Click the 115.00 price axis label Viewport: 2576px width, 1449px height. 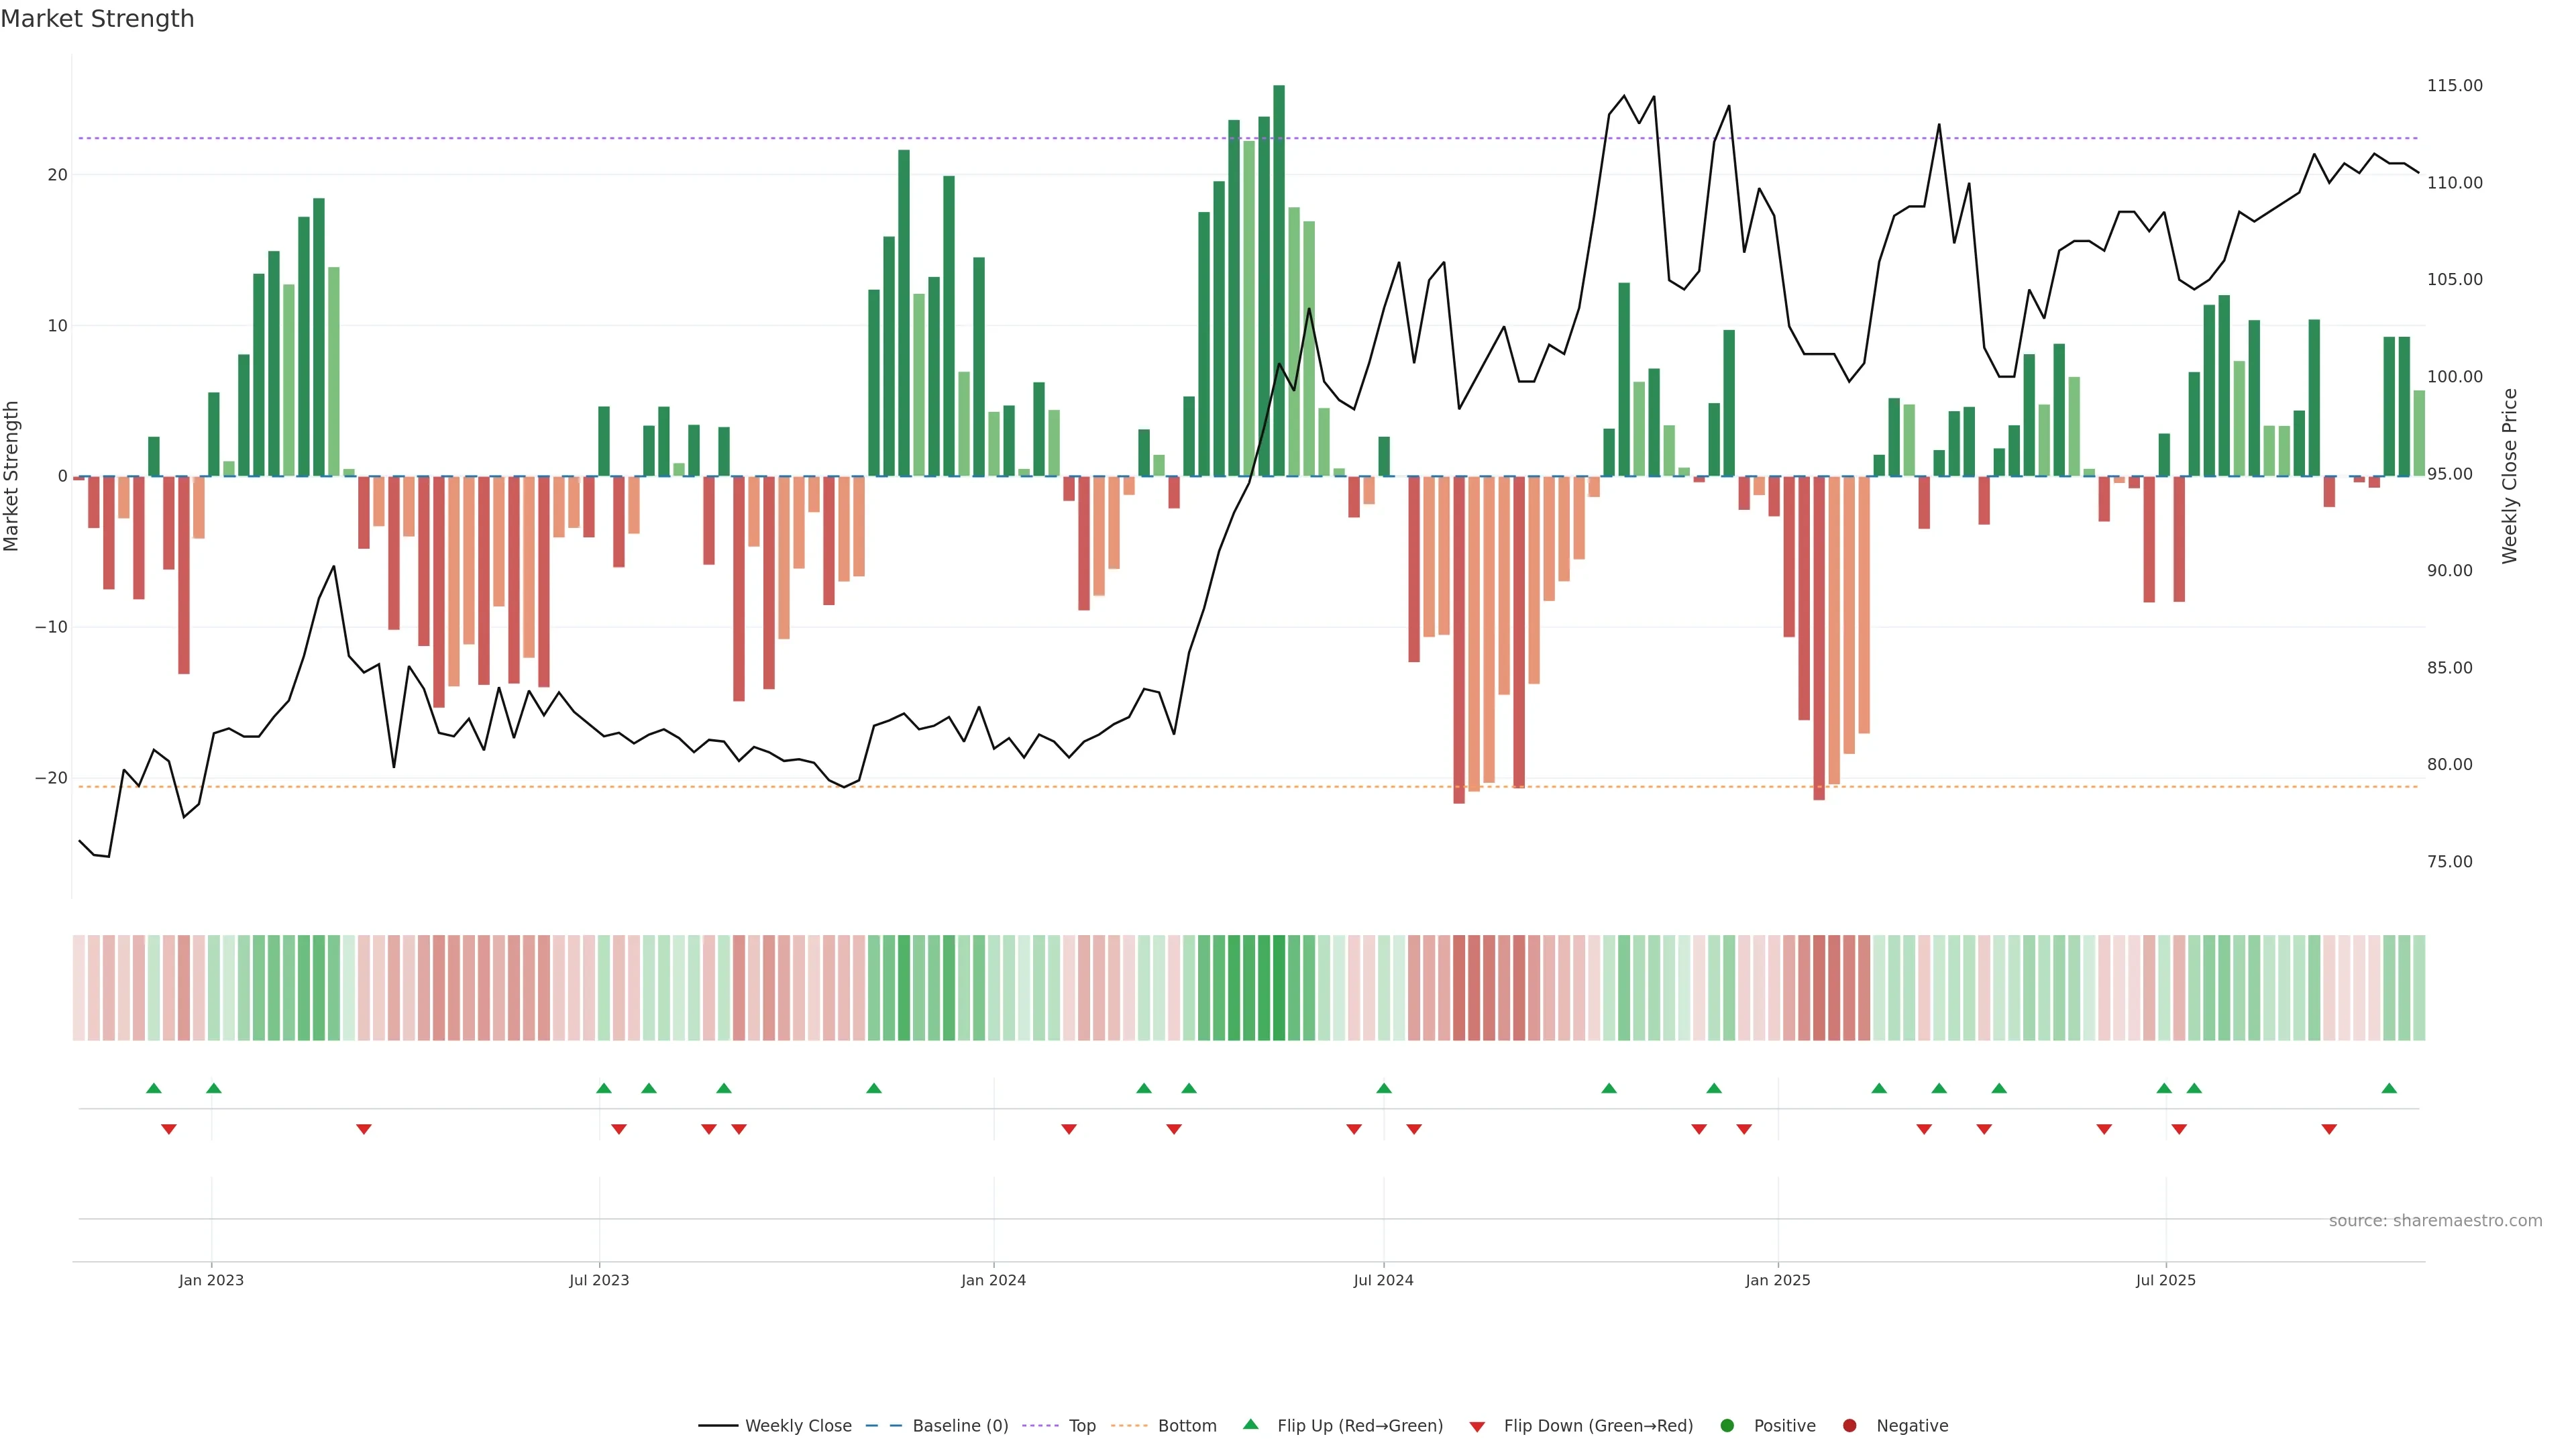click(2454, 86)
